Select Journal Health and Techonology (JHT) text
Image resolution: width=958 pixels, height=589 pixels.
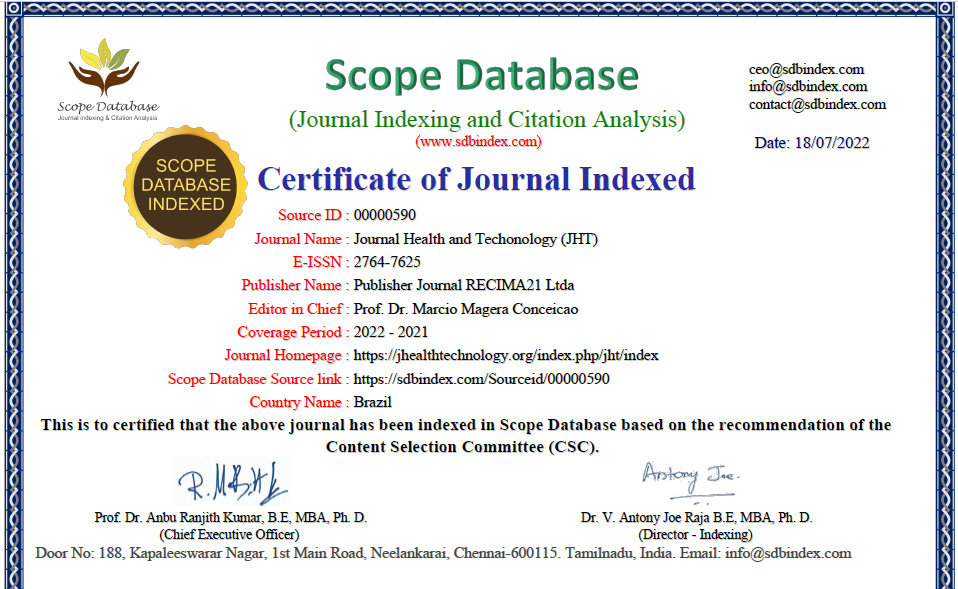click(475, 239)
